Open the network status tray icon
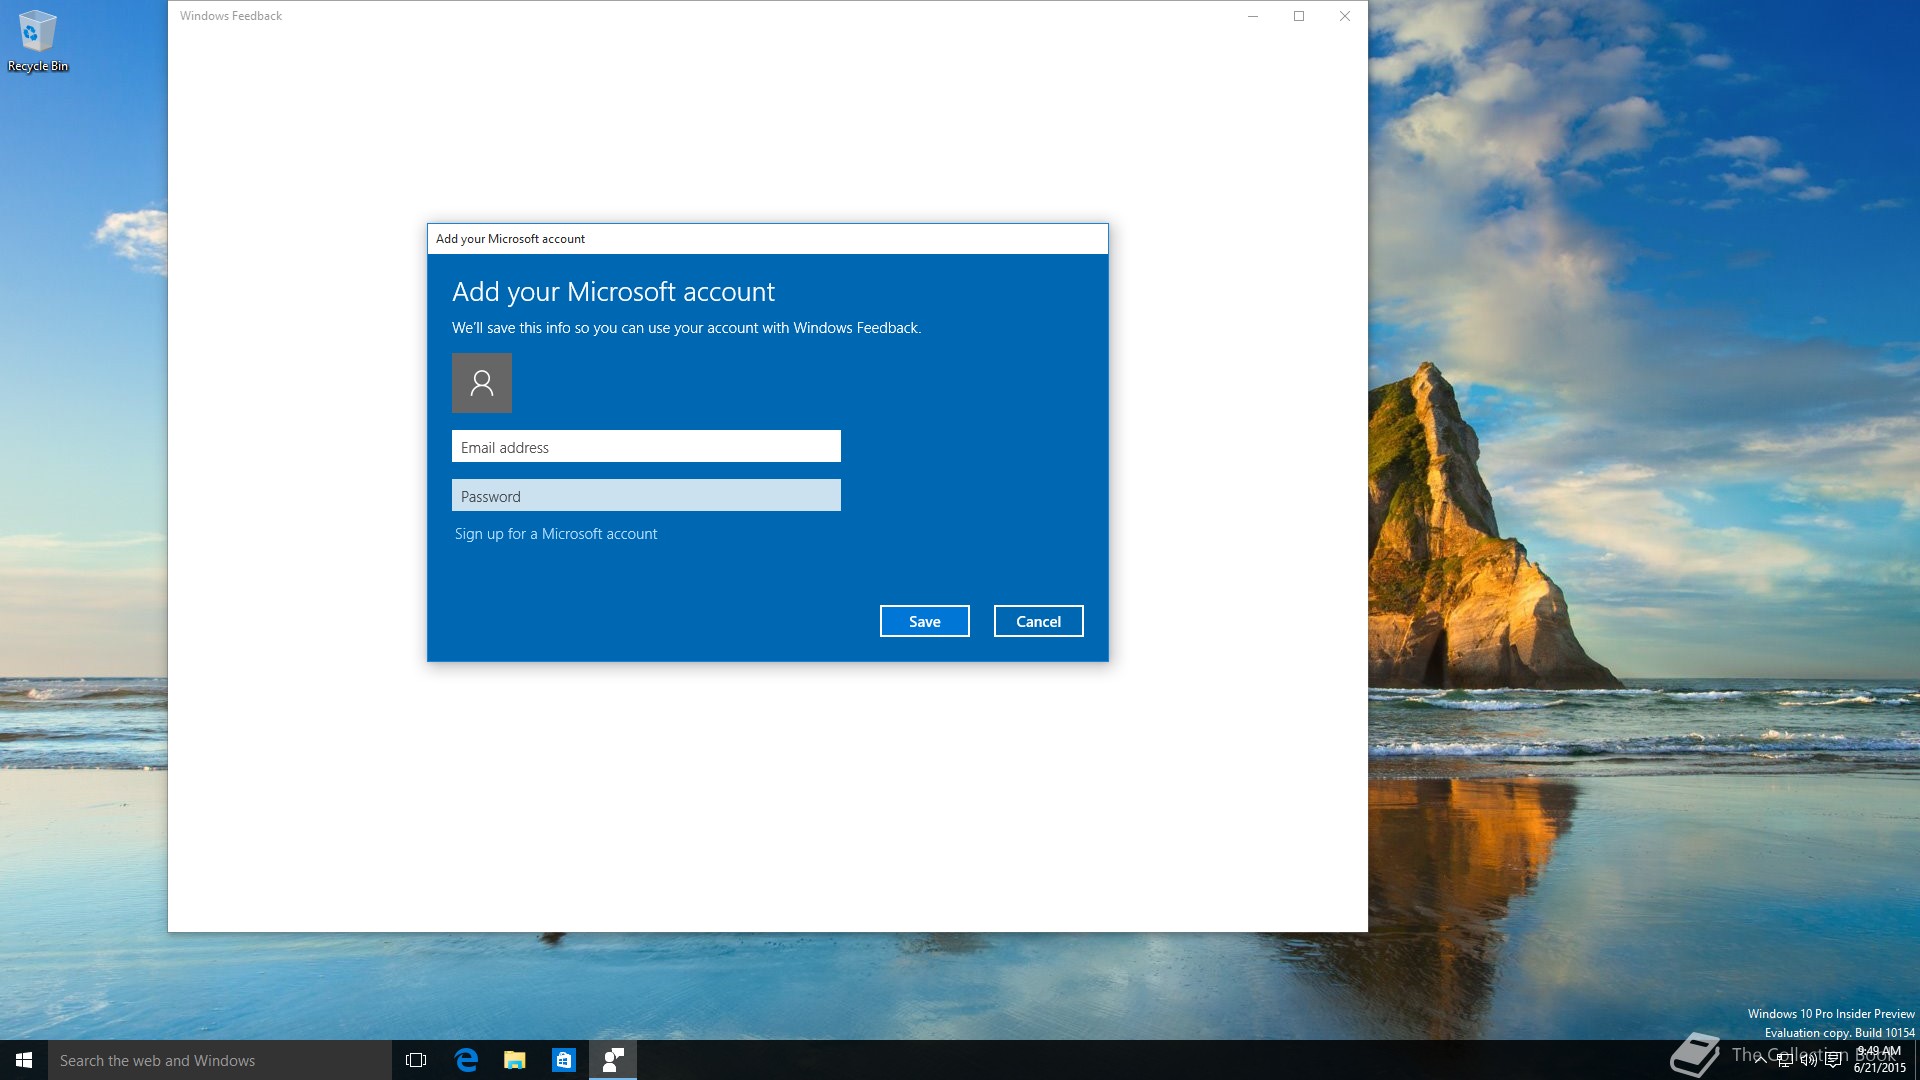Image resolution: width=1920 pixels, height=1080 pixels. click(x=1785, y=1060)
